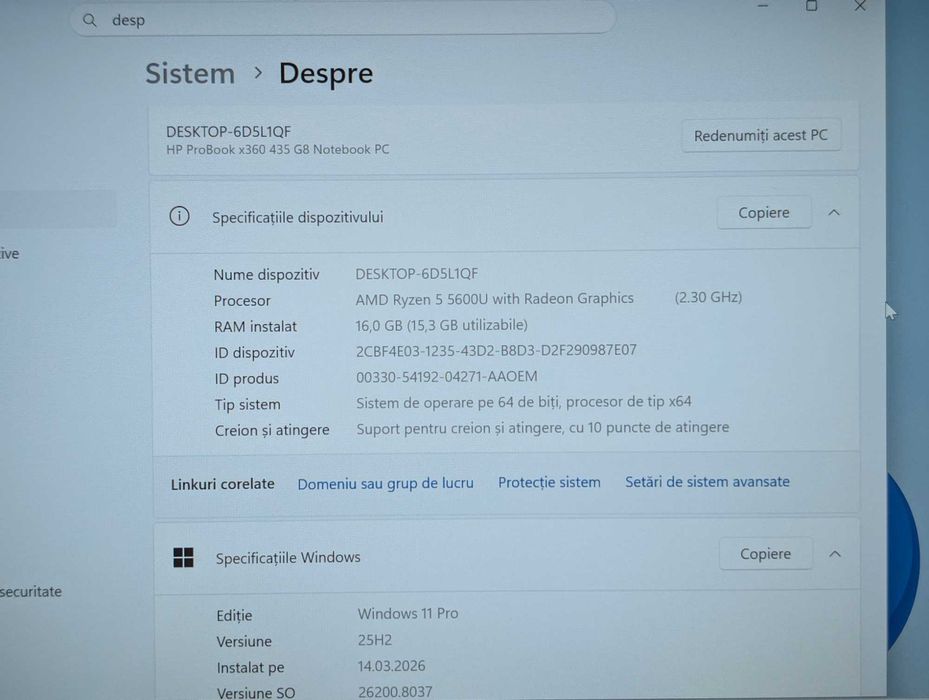Click the search field containing 'desp'

tap(343, 20)
